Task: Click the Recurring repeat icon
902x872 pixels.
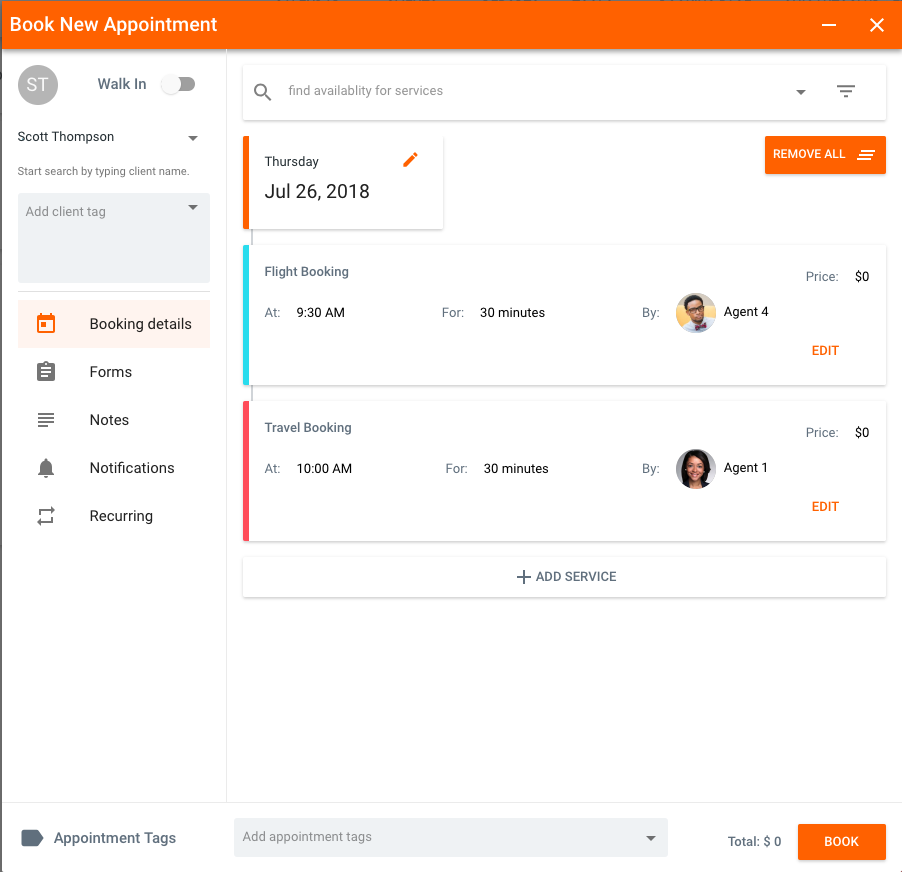Action: tap(46, 516)
